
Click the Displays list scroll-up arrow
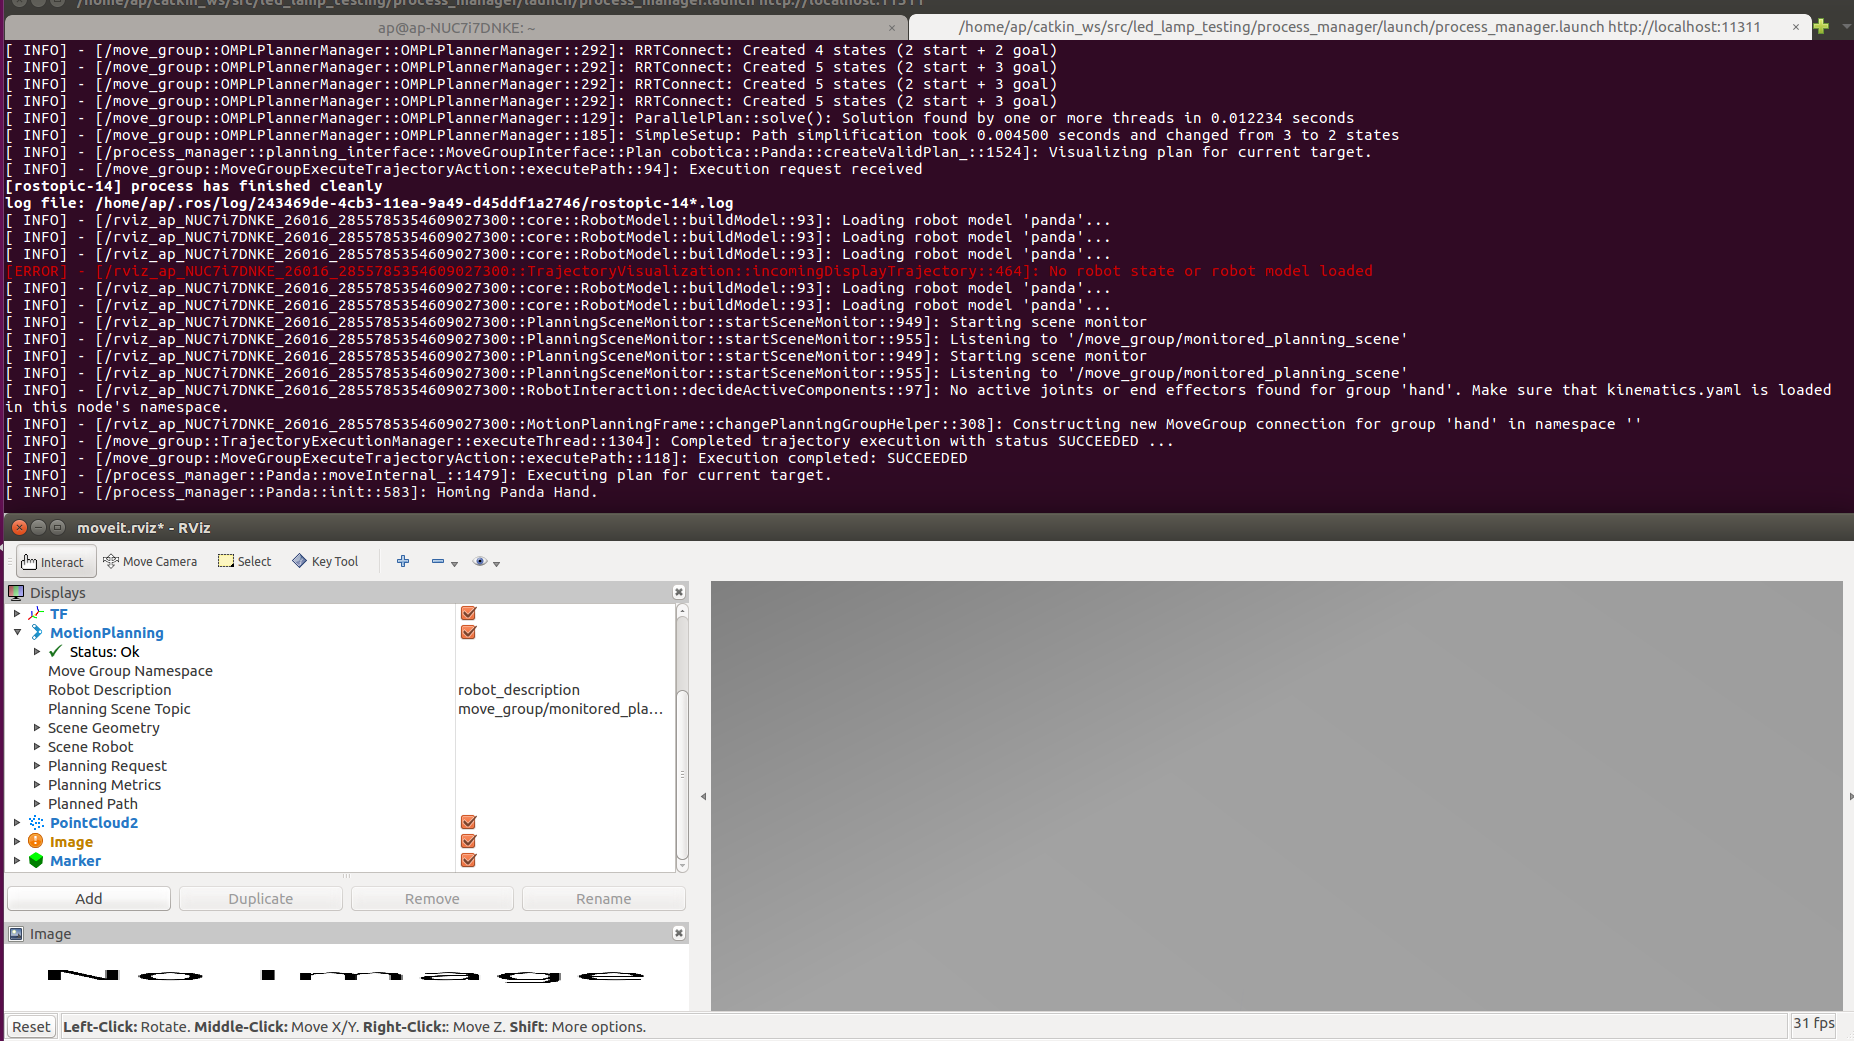click(x=683, y=610)
